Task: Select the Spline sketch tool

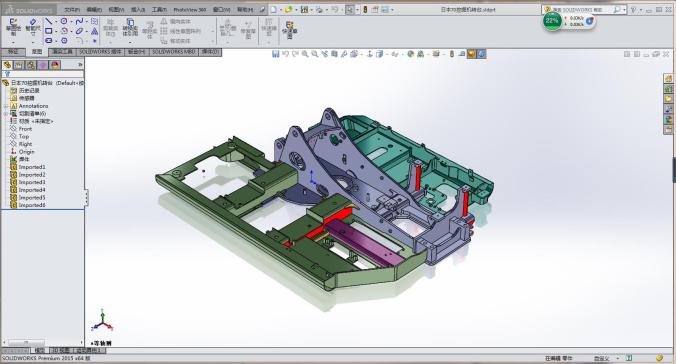Action: (x=79, y=21)
